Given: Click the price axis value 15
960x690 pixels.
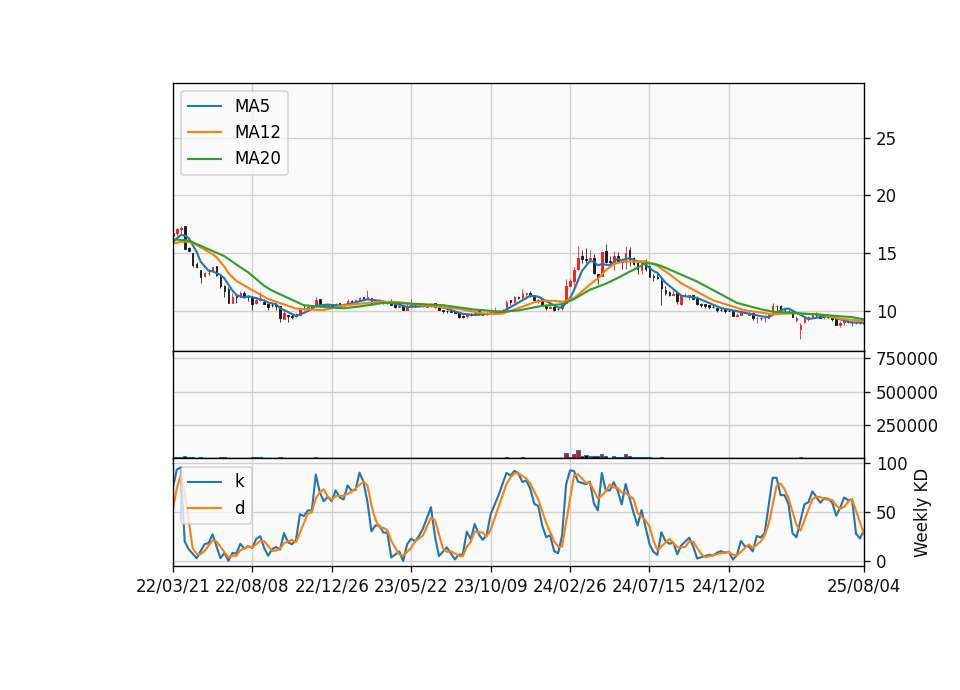Looking at the screenshot, I should coord(886,253).
